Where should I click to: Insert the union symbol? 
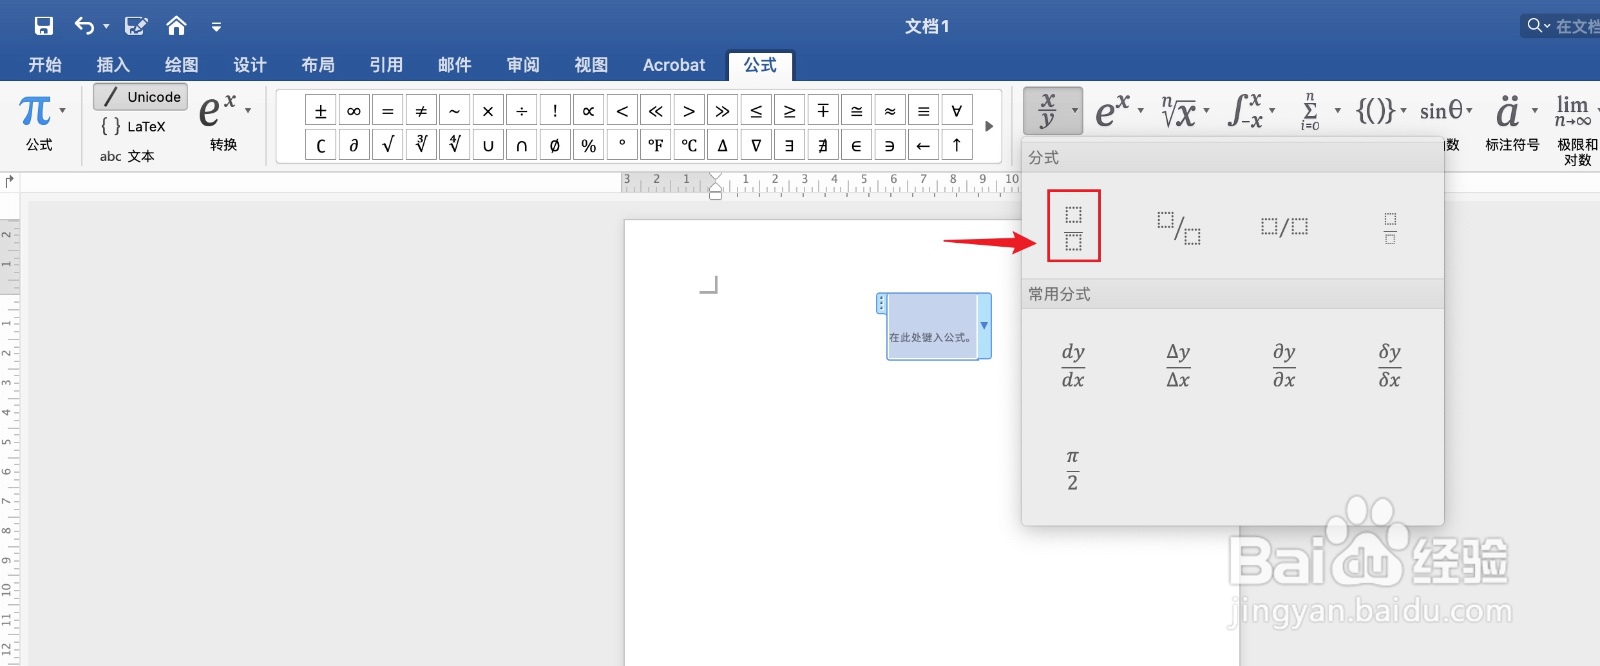488,145
